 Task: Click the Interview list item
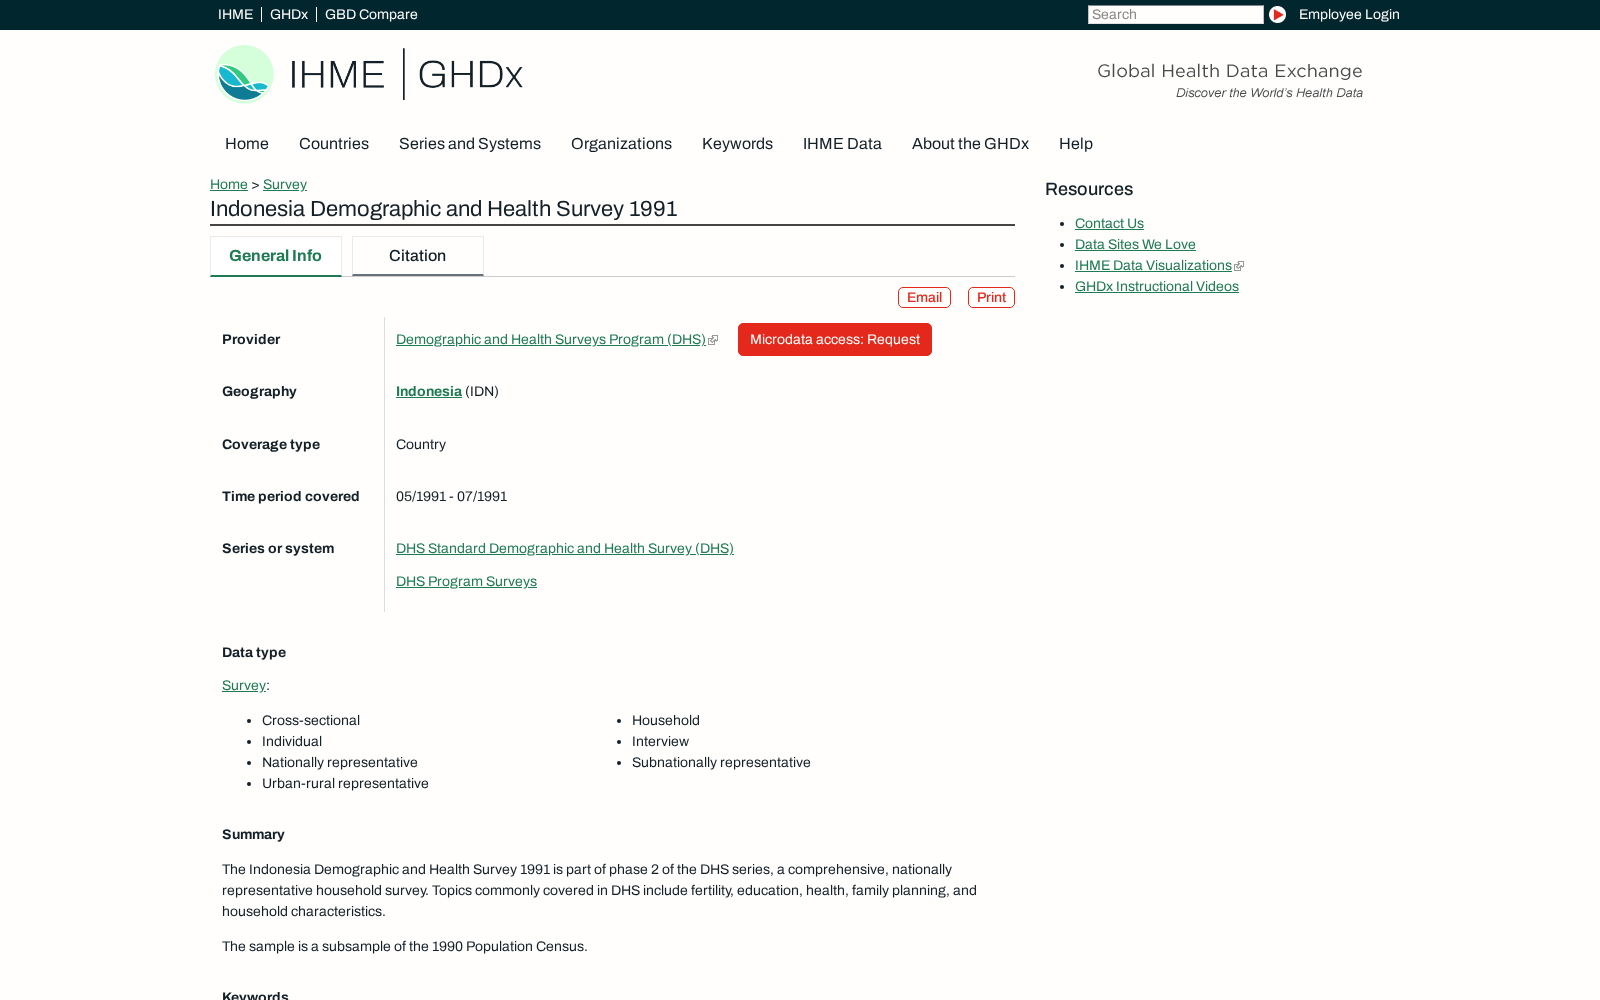pos(660,741)
